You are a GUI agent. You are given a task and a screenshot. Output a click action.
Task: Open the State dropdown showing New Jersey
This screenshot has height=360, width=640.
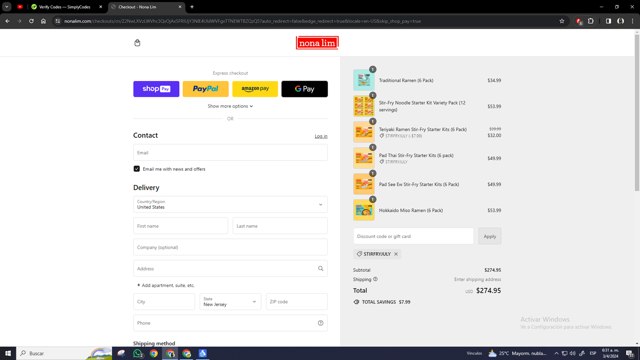pyautogui.click(x=230, y=302)
